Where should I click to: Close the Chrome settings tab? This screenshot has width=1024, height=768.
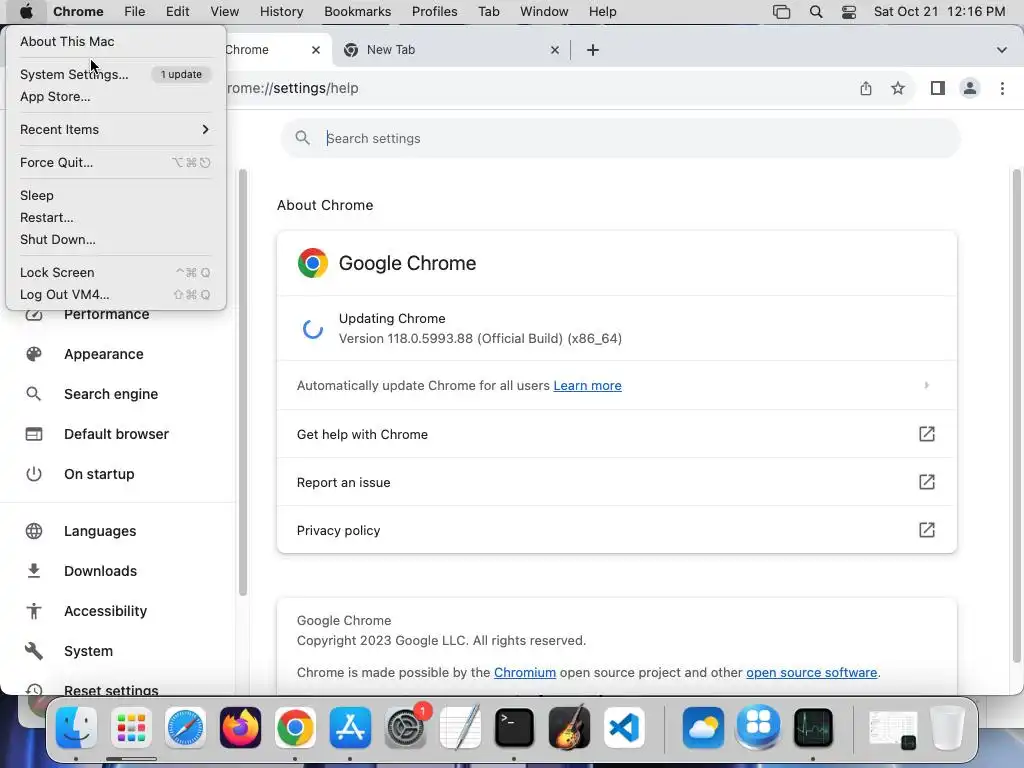coord(315,50)
